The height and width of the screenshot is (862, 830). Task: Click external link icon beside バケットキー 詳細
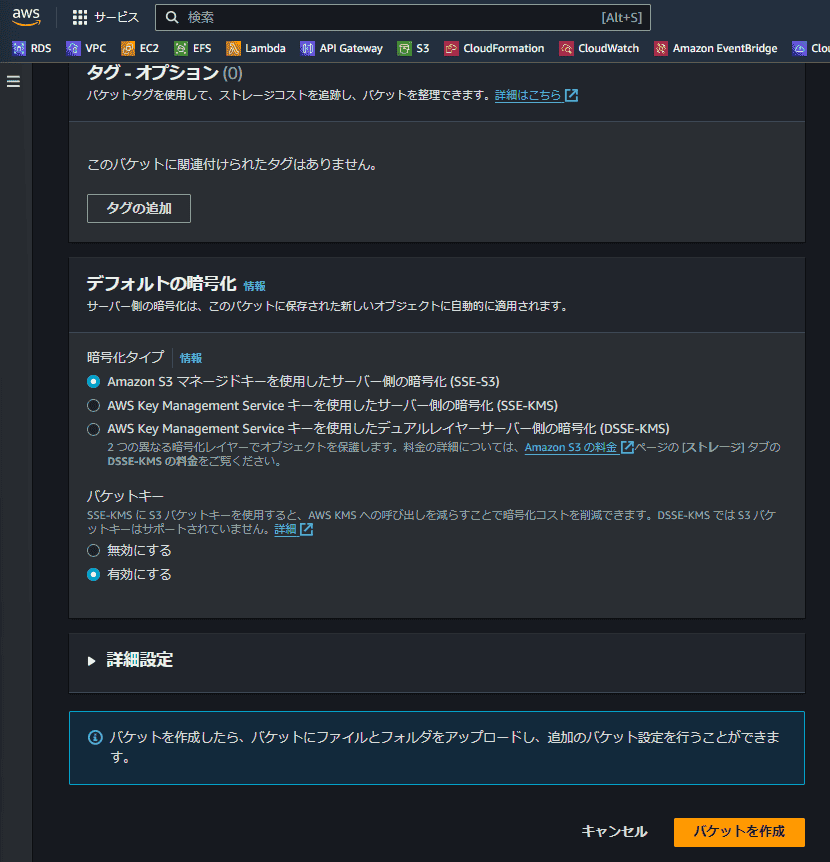[306, 529]
